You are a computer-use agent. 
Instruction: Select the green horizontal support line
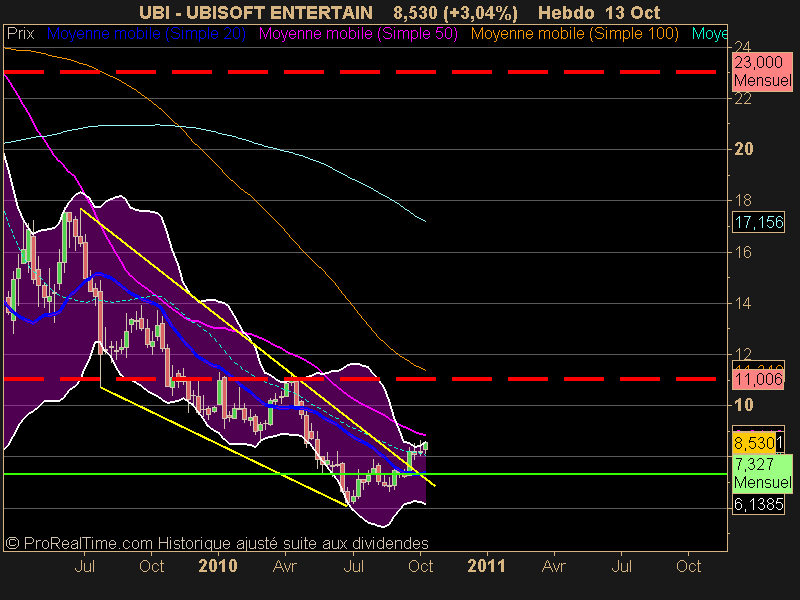click(x=365, y=474)
